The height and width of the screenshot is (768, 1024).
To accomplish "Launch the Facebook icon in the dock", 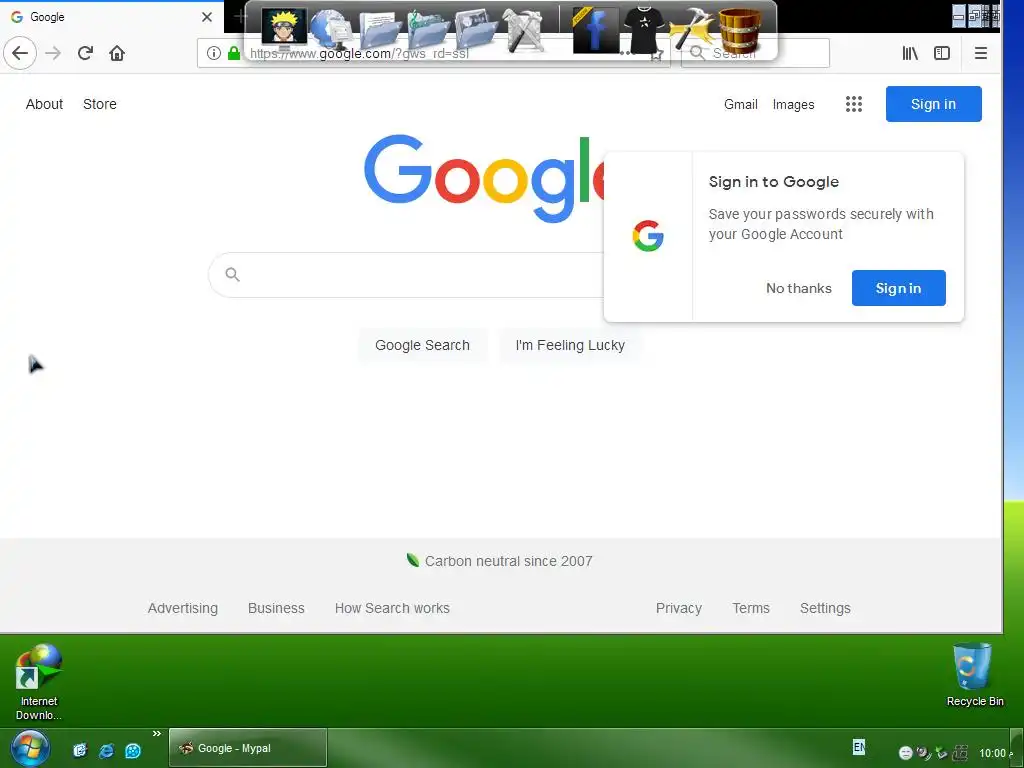I will [x=595, y=30].
